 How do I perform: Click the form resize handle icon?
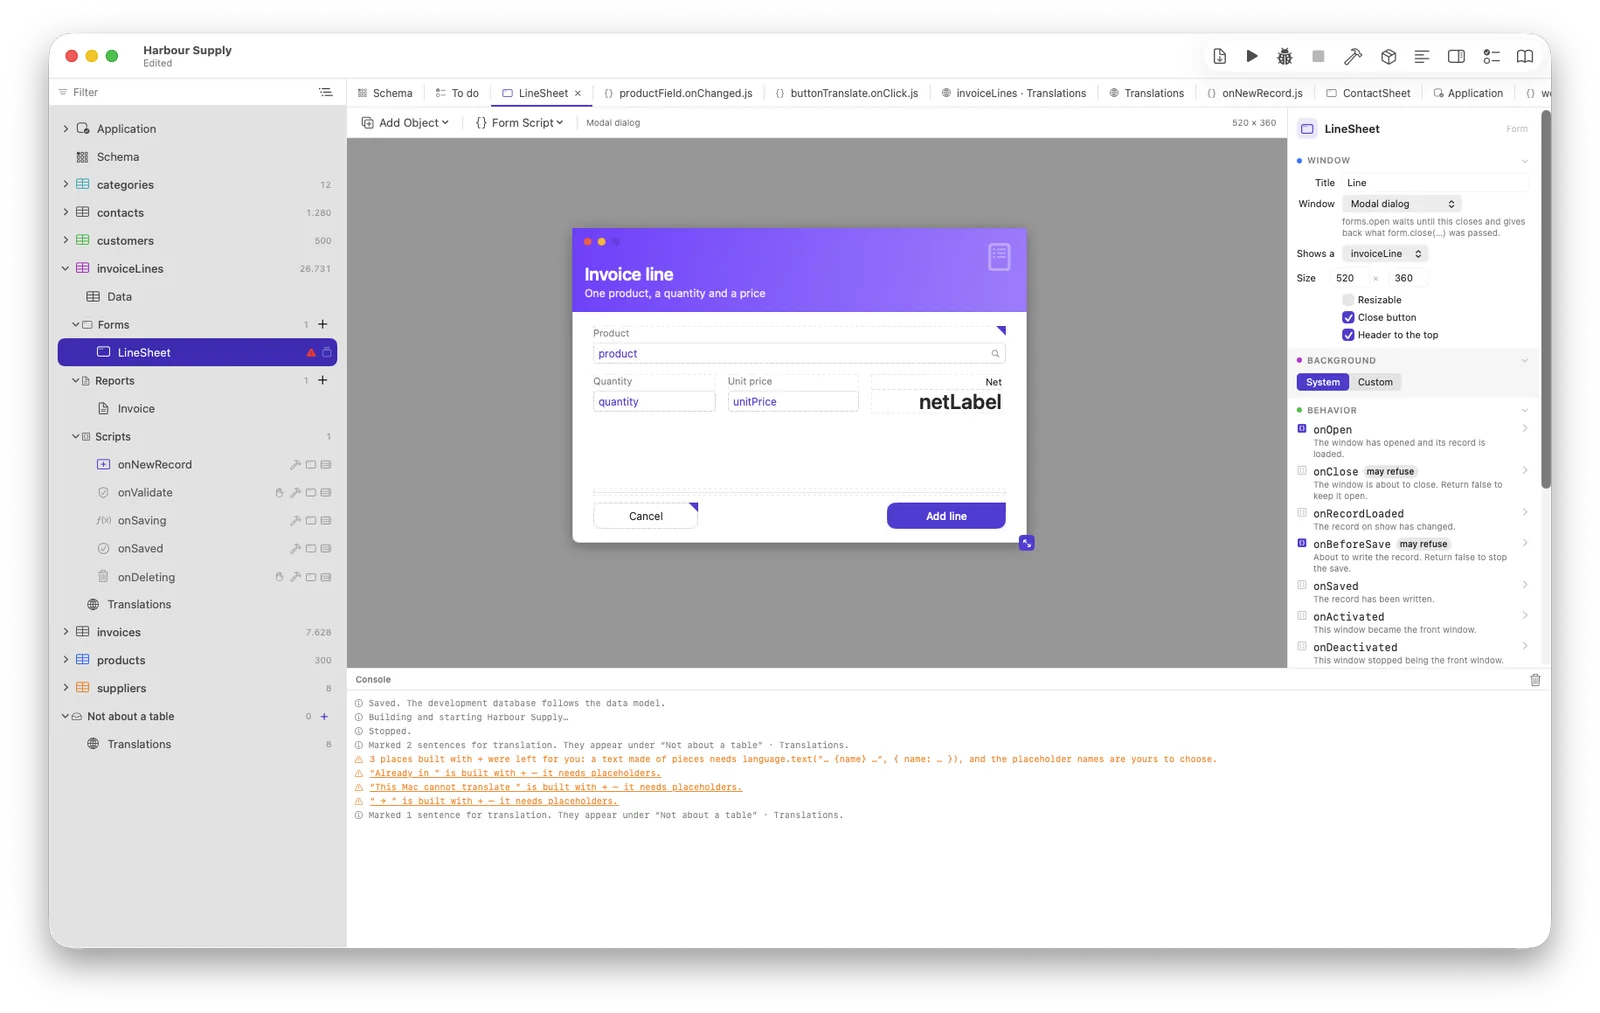(x=1027, y=543)
